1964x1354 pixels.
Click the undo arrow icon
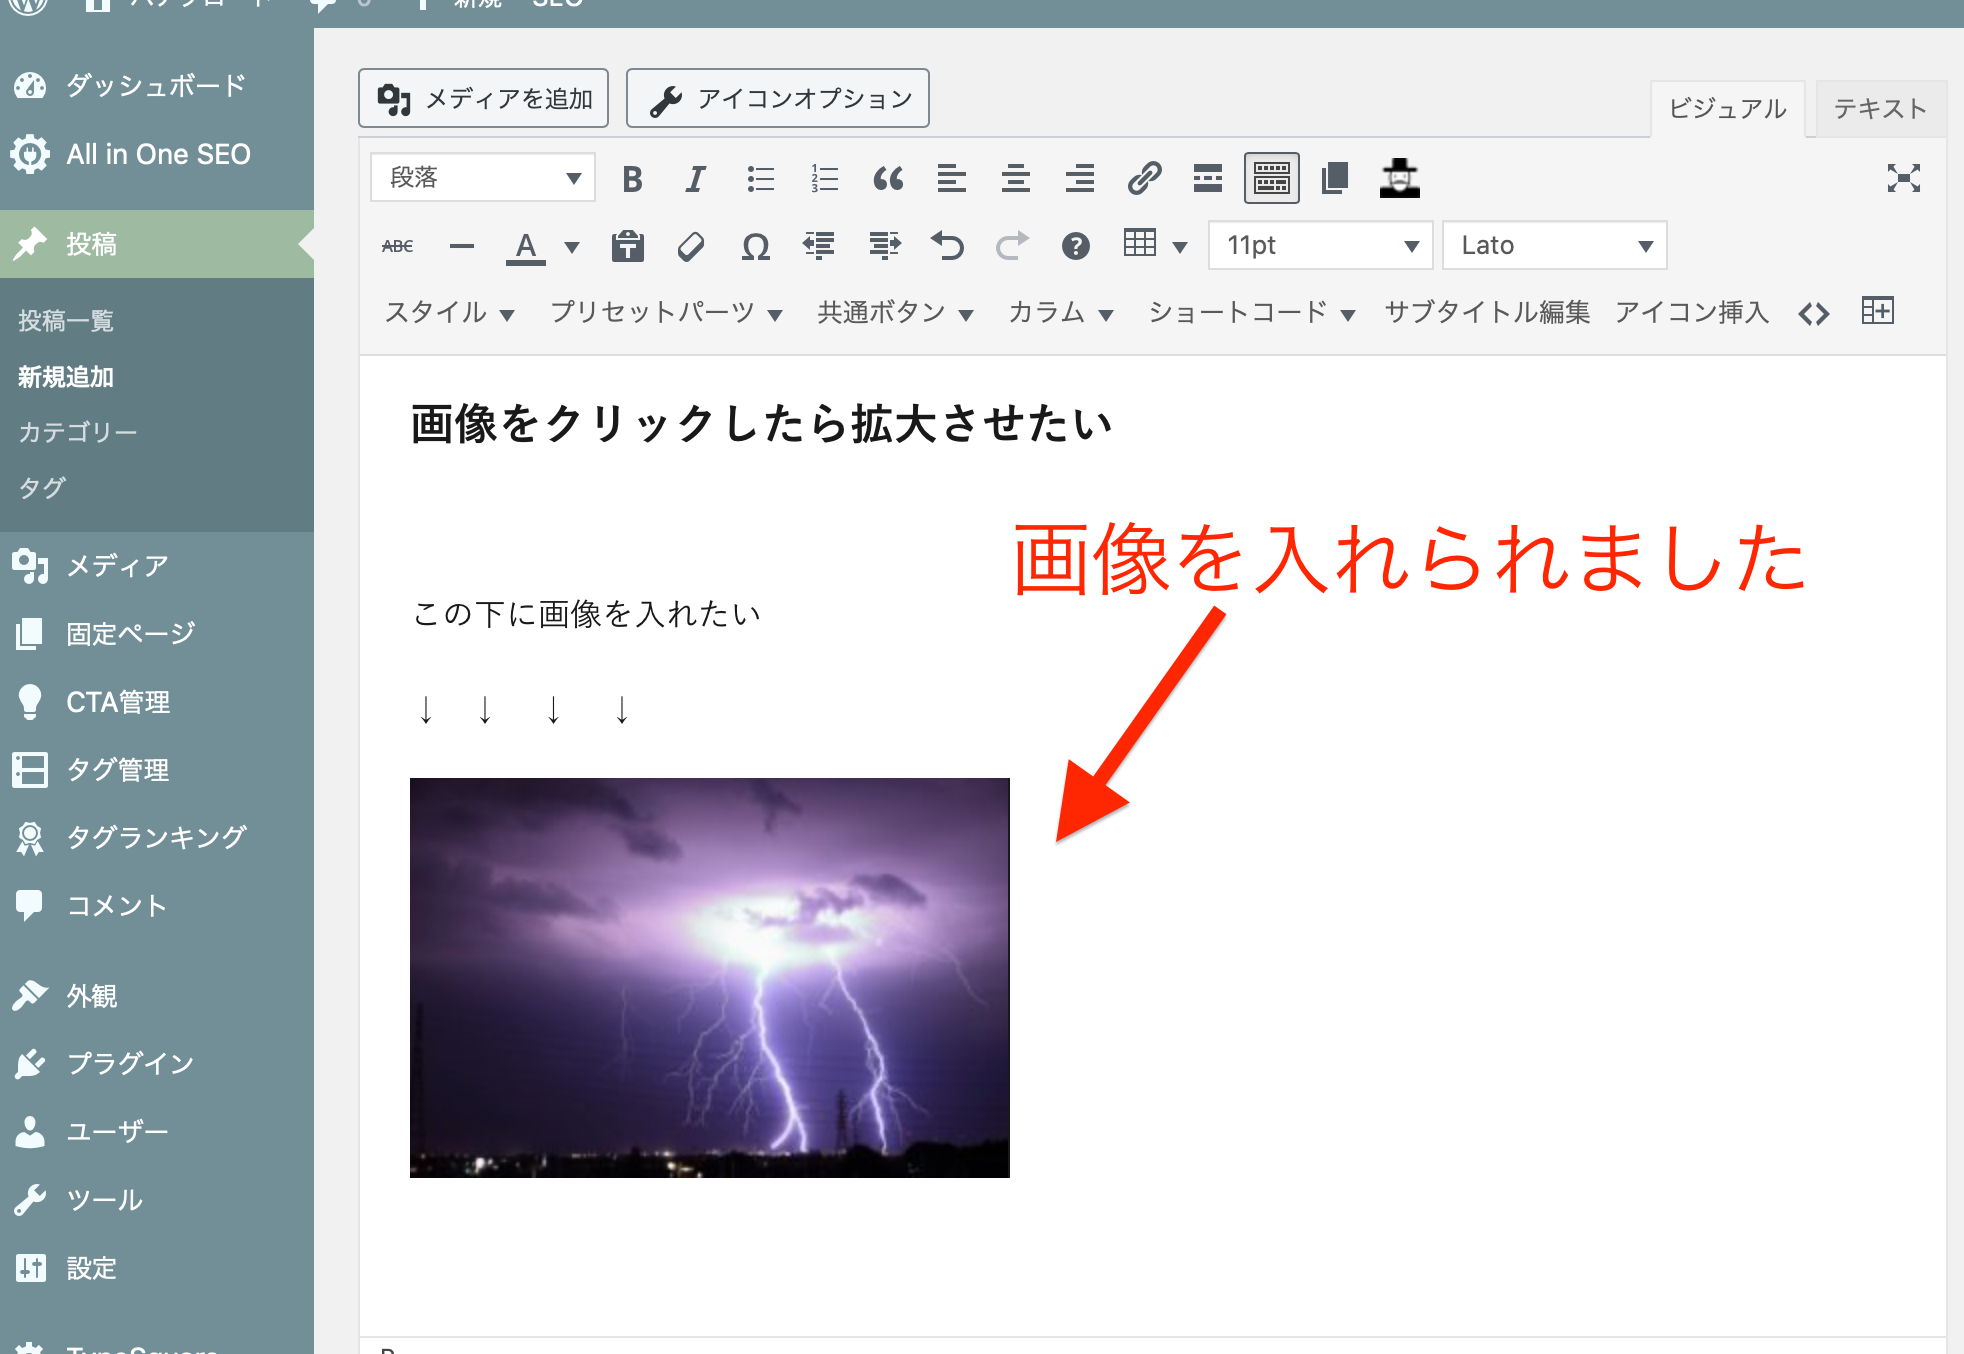[x=947, y=245]
